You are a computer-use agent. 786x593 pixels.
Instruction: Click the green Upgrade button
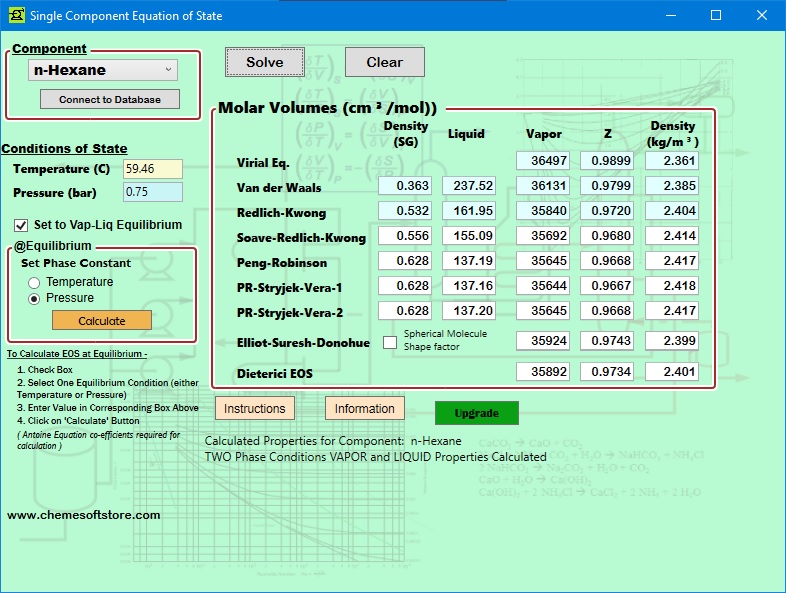coord(476,413)
